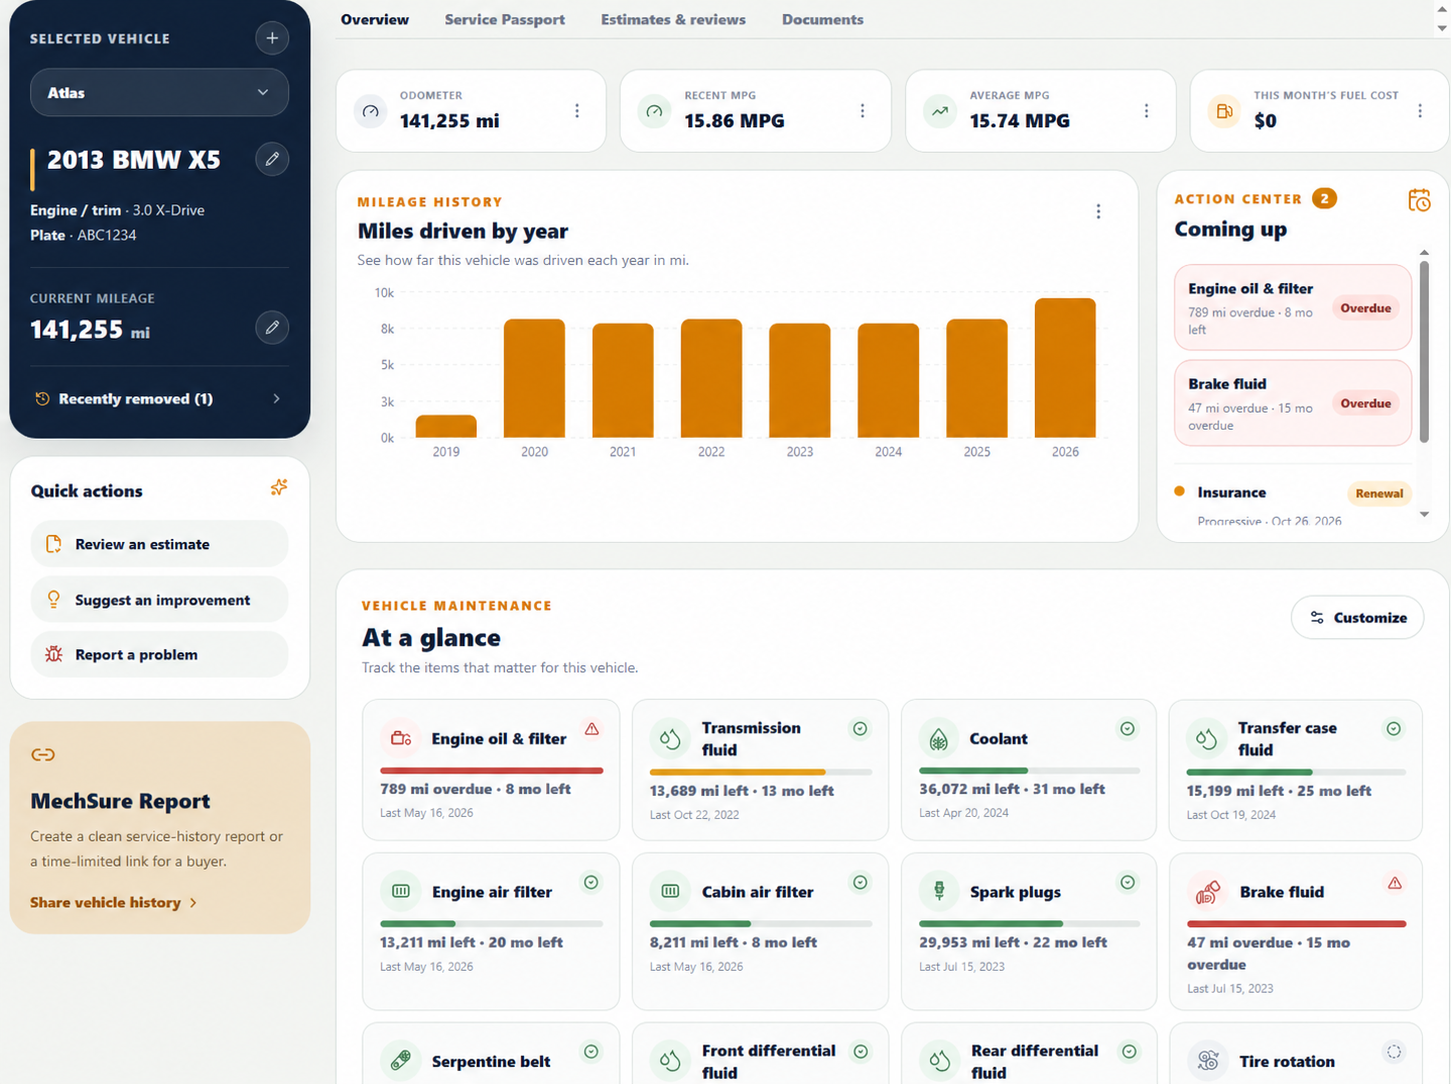Viewport: 1451px width, 1084px height.
Task: Open the Serpentine belt maintenance card
Action: coord(491,1053)
